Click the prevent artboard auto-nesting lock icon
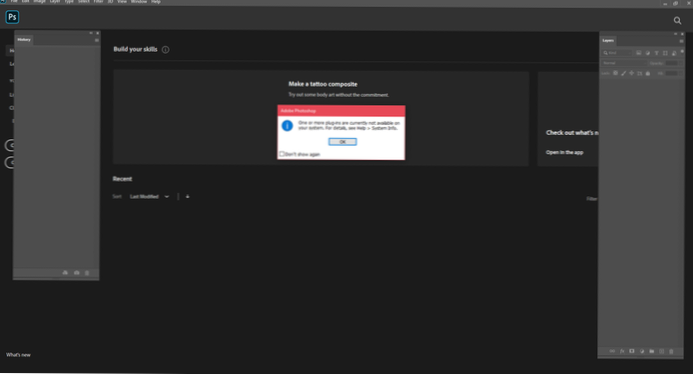The image size is (693, 374). pos(640,73)
